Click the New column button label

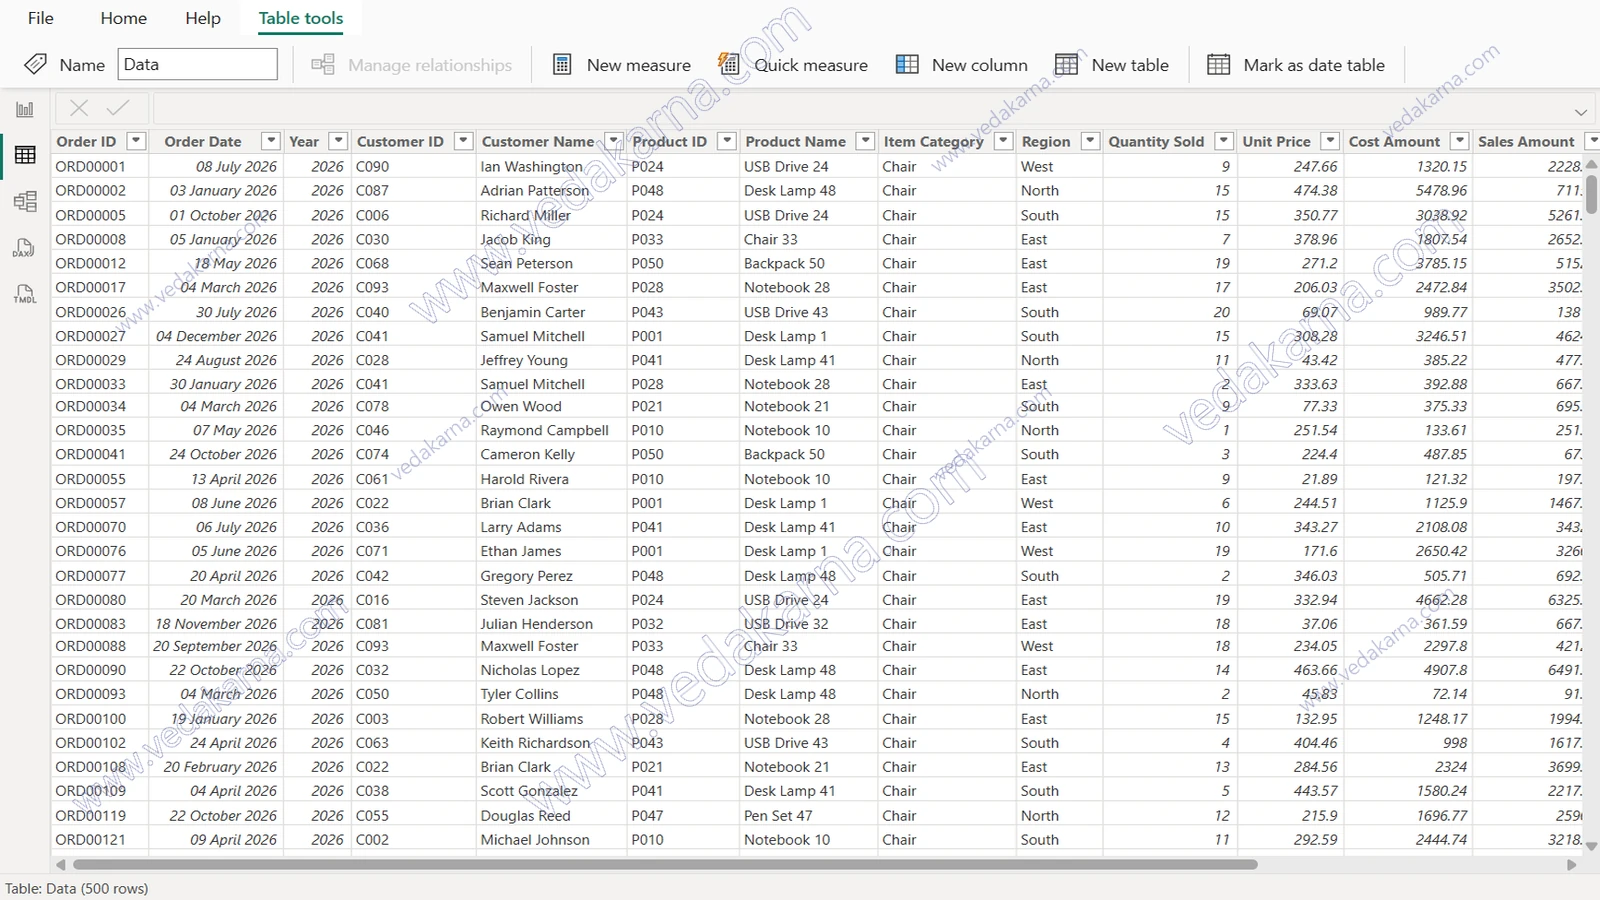click(980, 65)
